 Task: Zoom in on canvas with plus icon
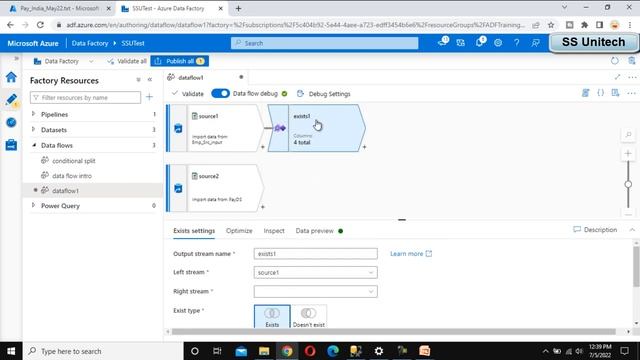click(x=628, y=153)
